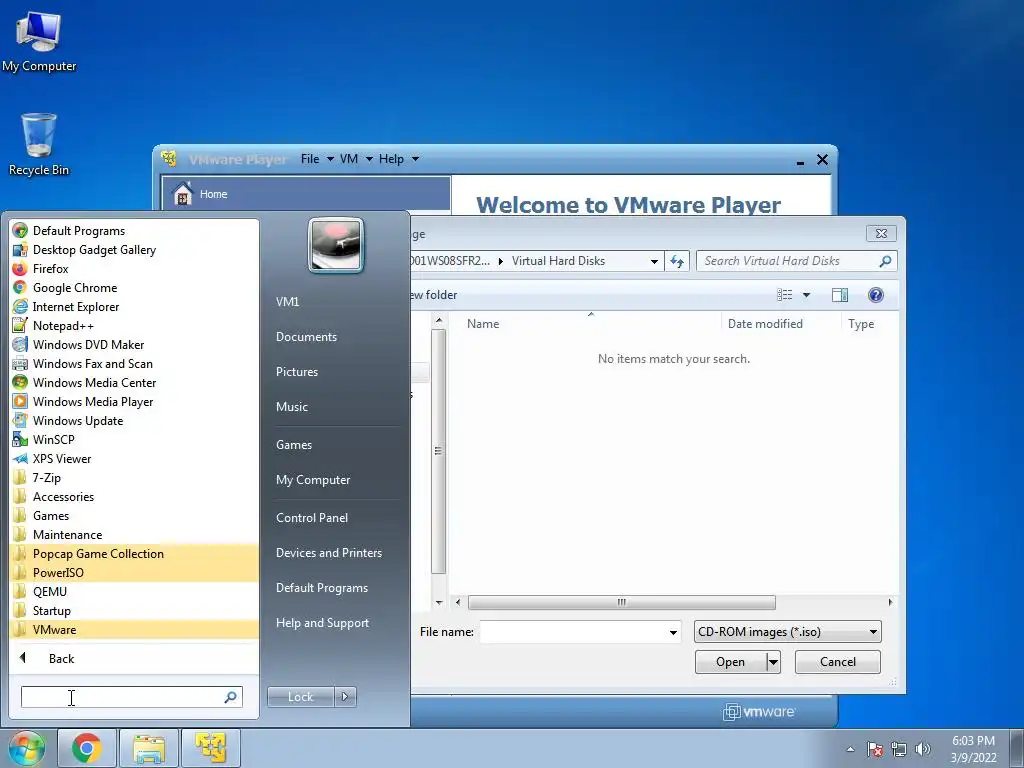Open the File name history dropdown
Viewport: 1024px width, 768px height.
coord(673,632)
